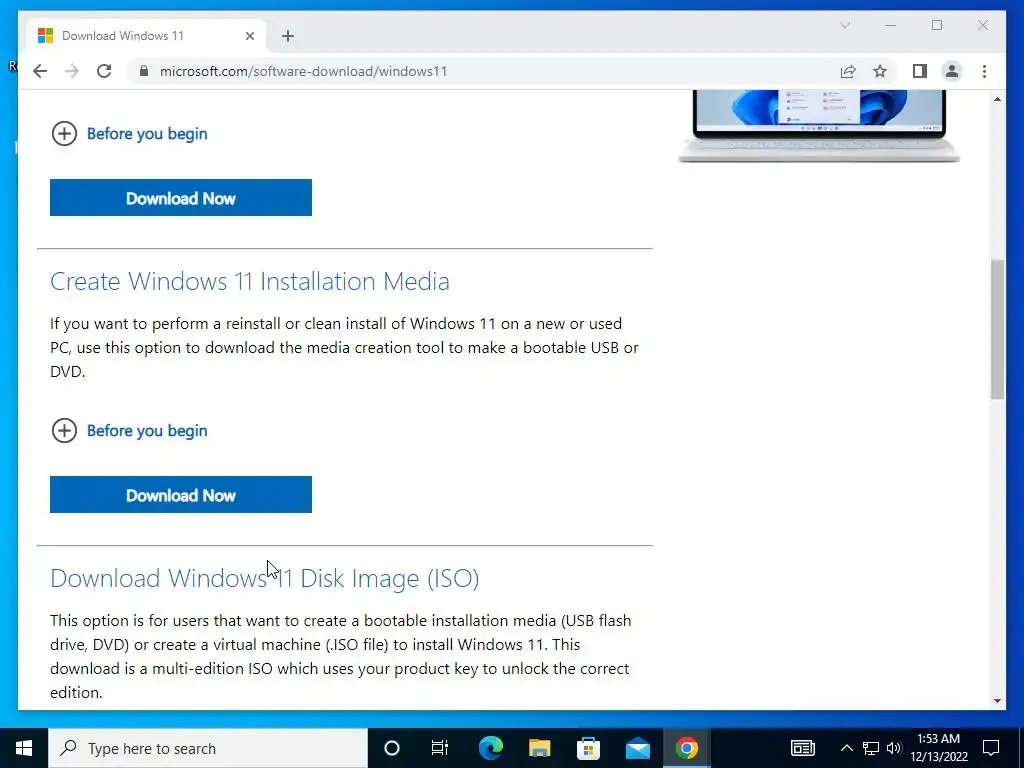Open the Chrome profile avatar

[x=952, y=71]
